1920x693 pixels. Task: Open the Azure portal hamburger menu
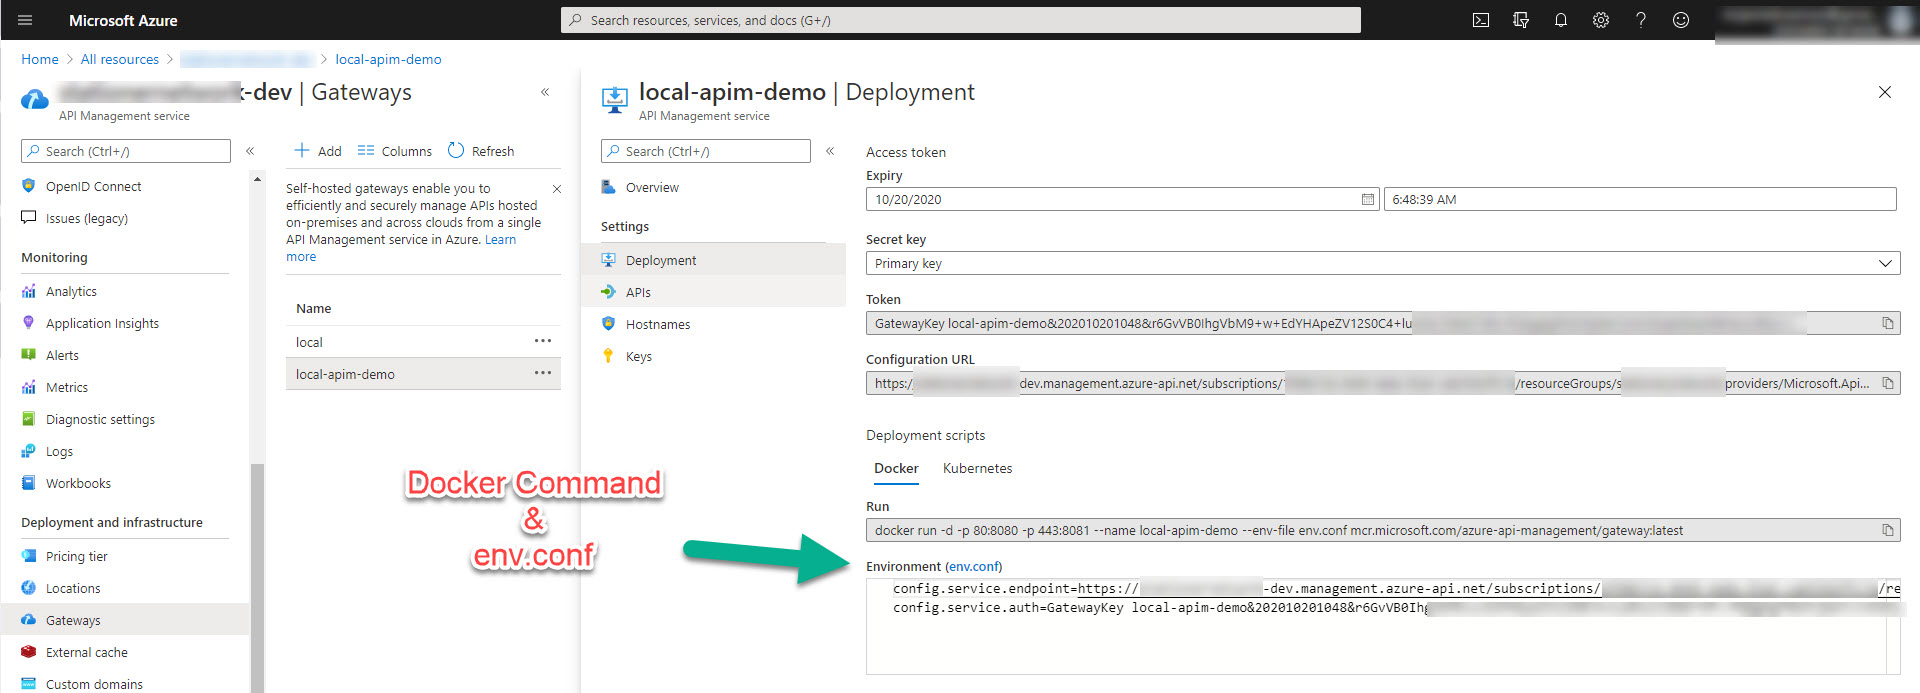click(25, 20)
